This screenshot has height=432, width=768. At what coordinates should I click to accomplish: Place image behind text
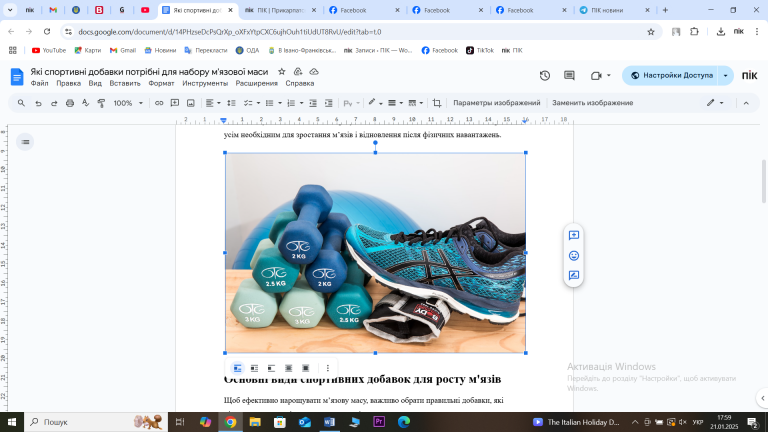pos(288,368)
